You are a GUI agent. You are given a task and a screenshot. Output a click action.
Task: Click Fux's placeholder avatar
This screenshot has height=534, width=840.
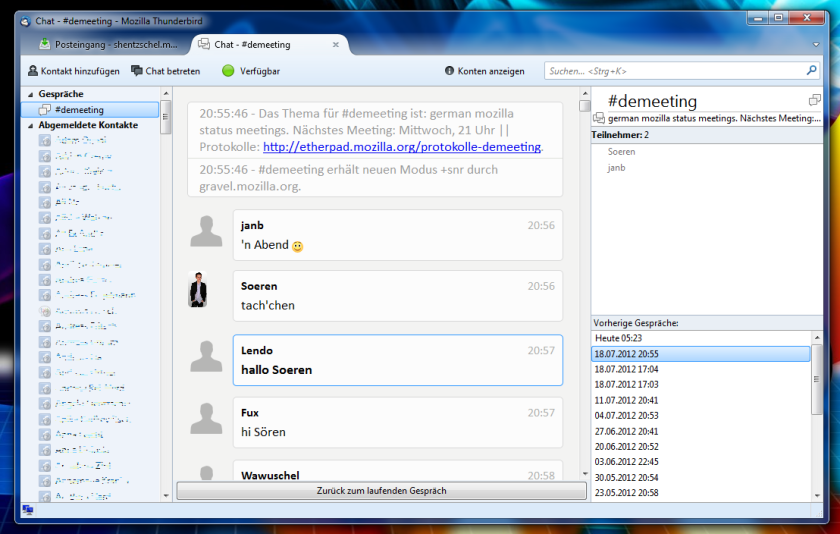pos(206,418)
